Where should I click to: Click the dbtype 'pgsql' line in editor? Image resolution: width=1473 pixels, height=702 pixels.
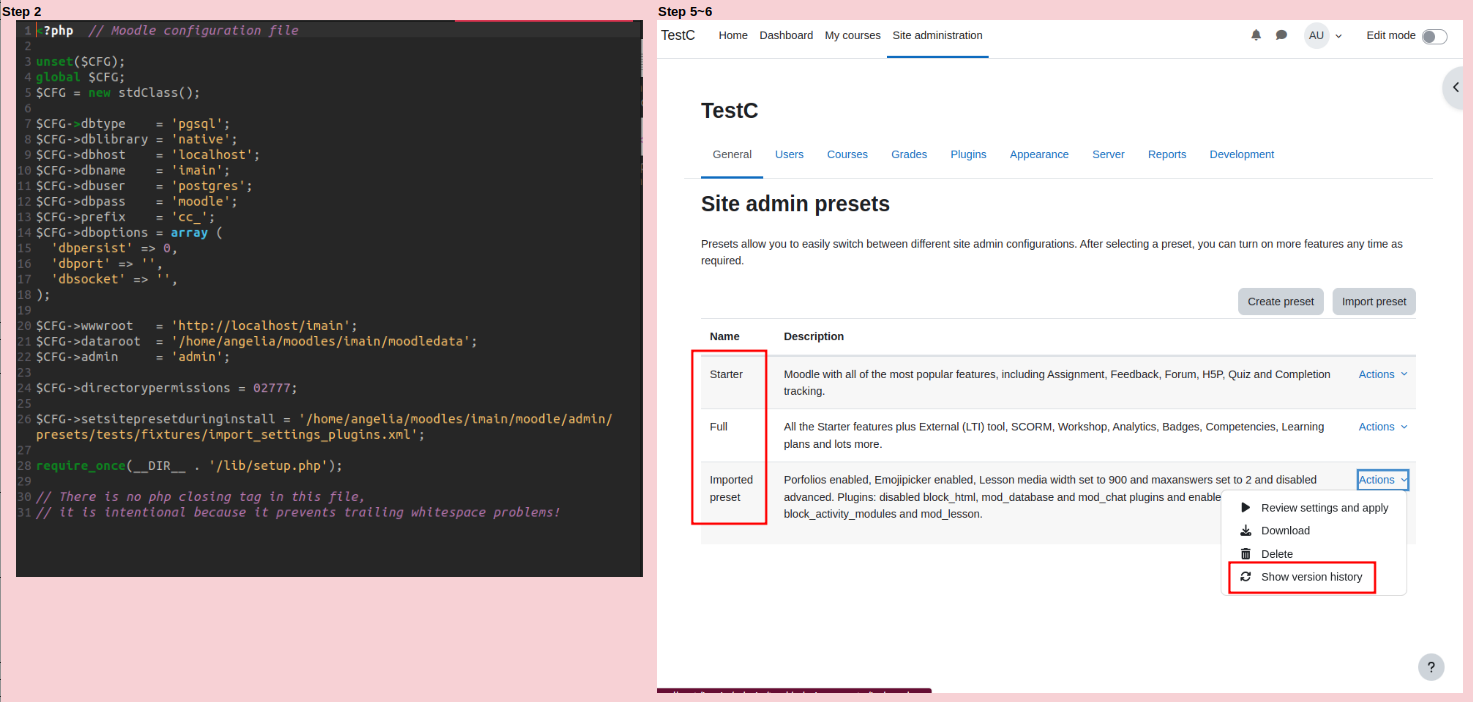tap(134, 124)
